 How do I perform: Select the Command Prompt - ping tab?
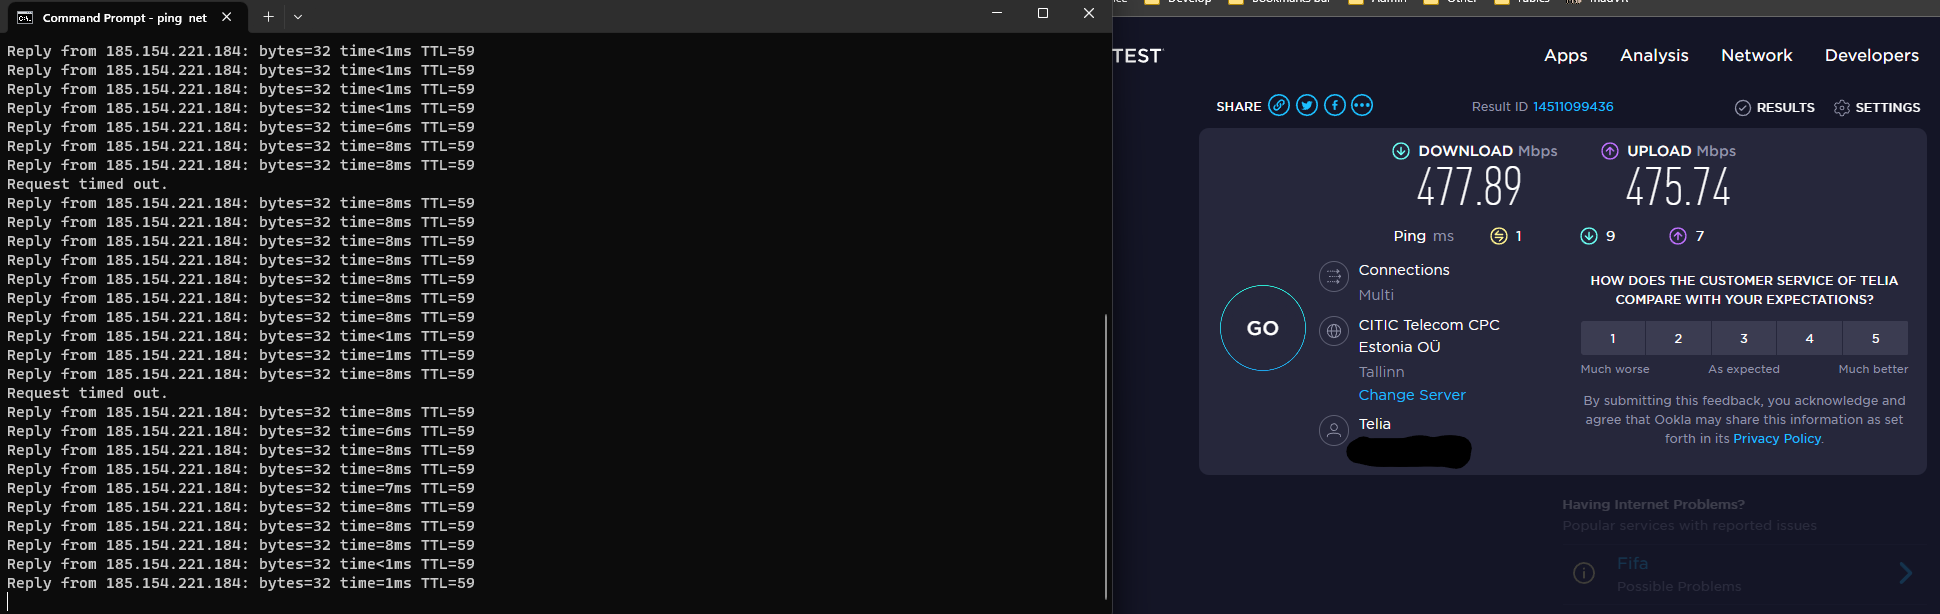point(125,17)
